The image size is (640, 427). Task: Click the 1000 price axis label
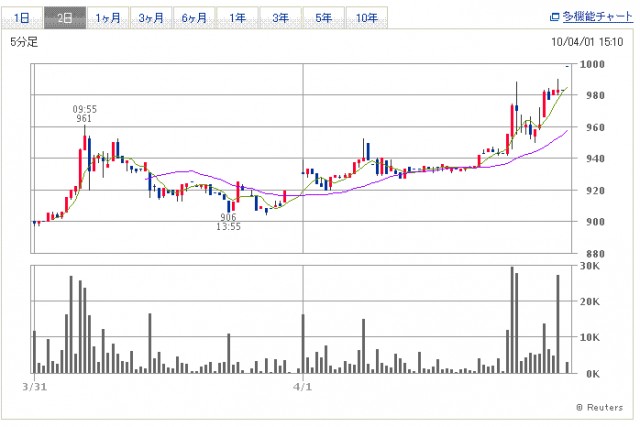pos(592,64)
